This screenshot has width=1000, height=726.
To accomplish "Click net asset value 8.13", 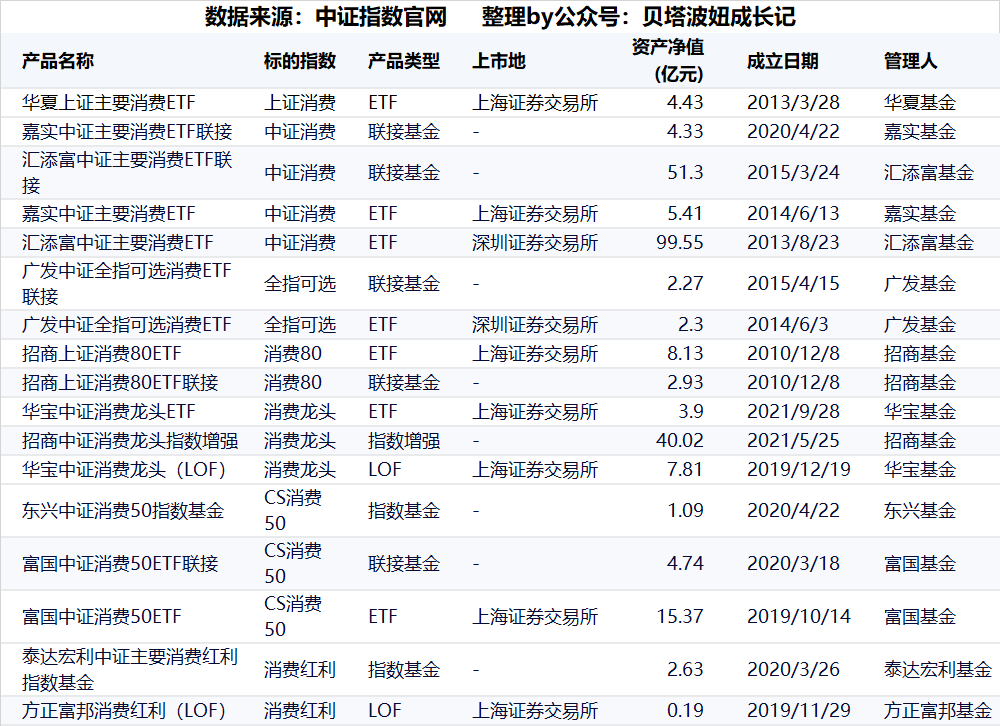I will point(685,353).
